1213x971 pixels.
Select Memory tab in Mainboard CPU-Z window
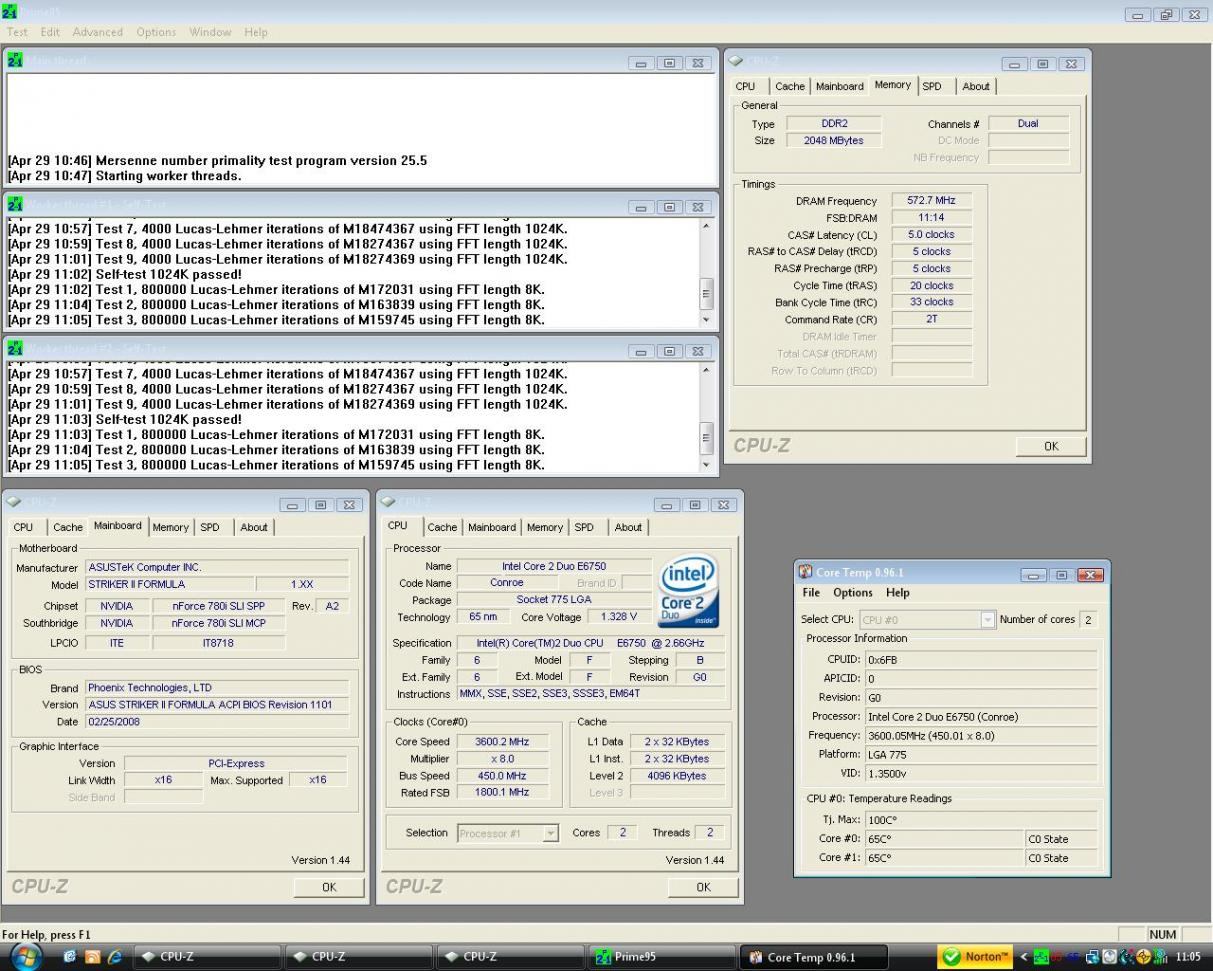click(170, 527)
